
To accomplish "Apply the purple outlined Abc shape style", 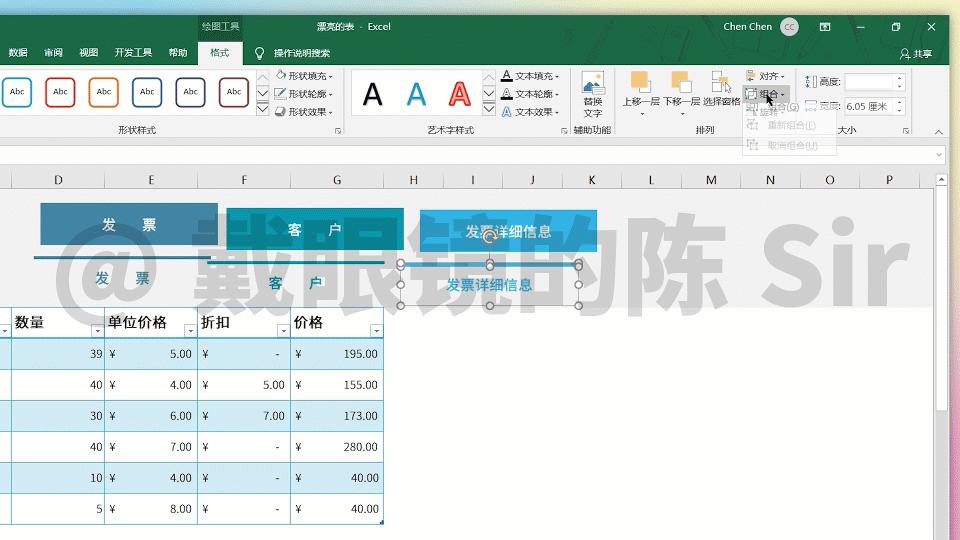I will coord(190,92).
